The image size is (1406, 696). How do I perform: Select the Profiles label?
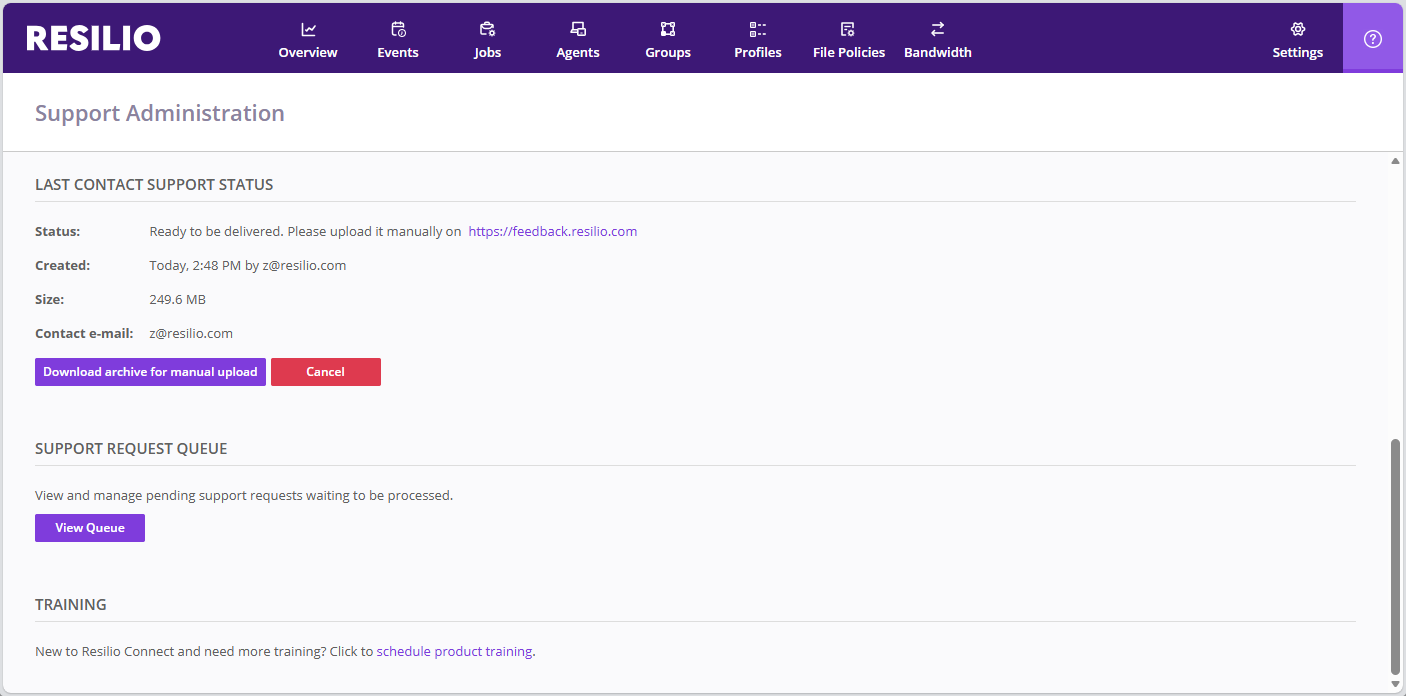(758, 52)
